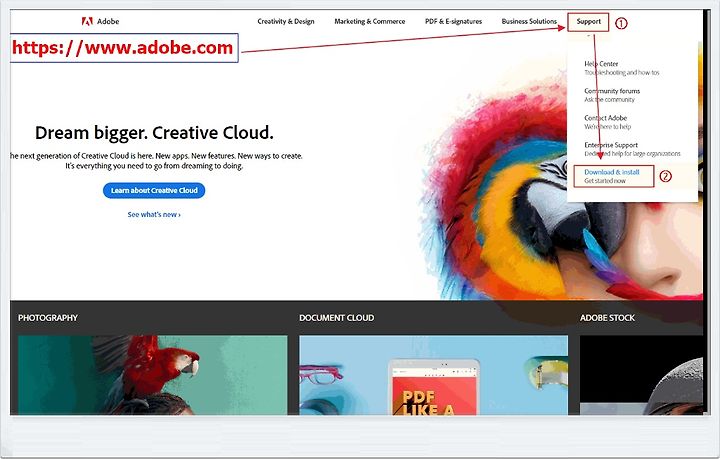The height and width of the screenshot is (459, 720).
Task: Click the ADOBE STOCK section heading
Action: click(x=607, y=318)
